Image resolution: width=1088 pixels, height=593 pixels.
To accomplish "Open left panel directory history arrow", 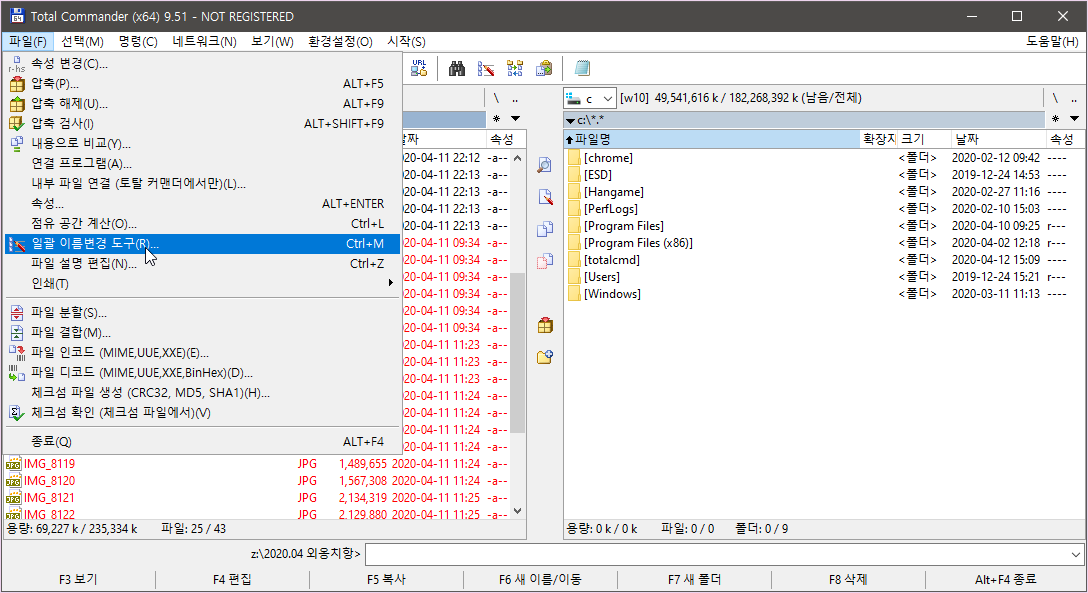I will (x=515, y=119).
